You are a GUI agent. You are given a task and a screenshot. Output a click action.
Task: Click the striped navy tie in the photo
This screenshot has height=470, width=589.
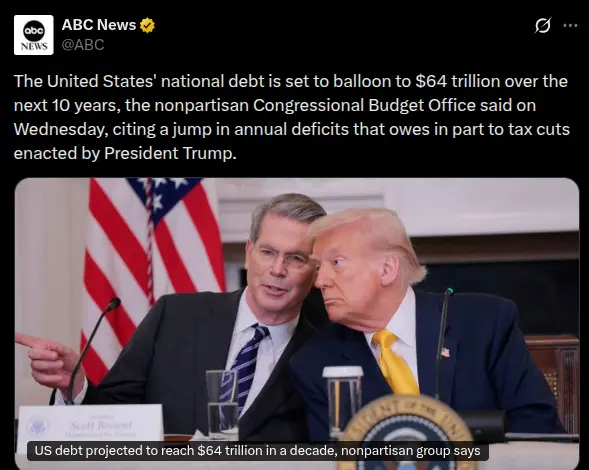point(245,364)
